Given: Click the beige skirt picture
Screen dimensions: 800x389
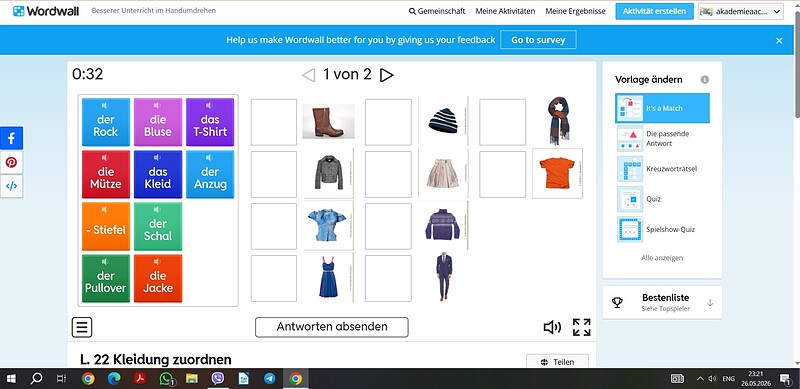Looking at the screenshot, I should click(443, 173).
